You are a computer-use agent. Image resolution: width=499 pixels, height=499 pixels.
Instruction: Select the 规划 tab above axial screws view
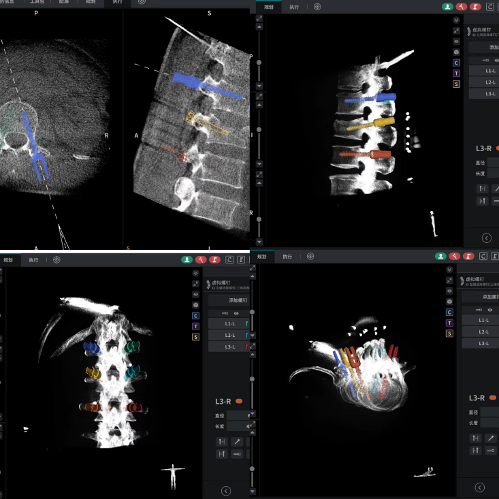[262, 256]
